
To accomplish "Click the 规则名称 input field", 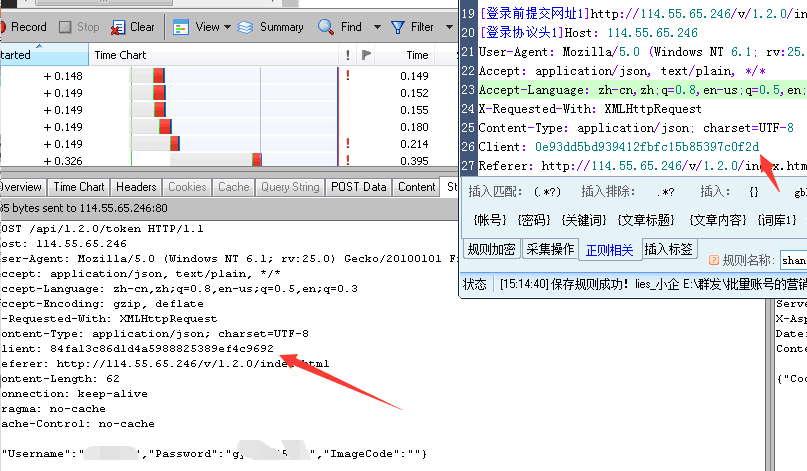I will click(792, 260).
